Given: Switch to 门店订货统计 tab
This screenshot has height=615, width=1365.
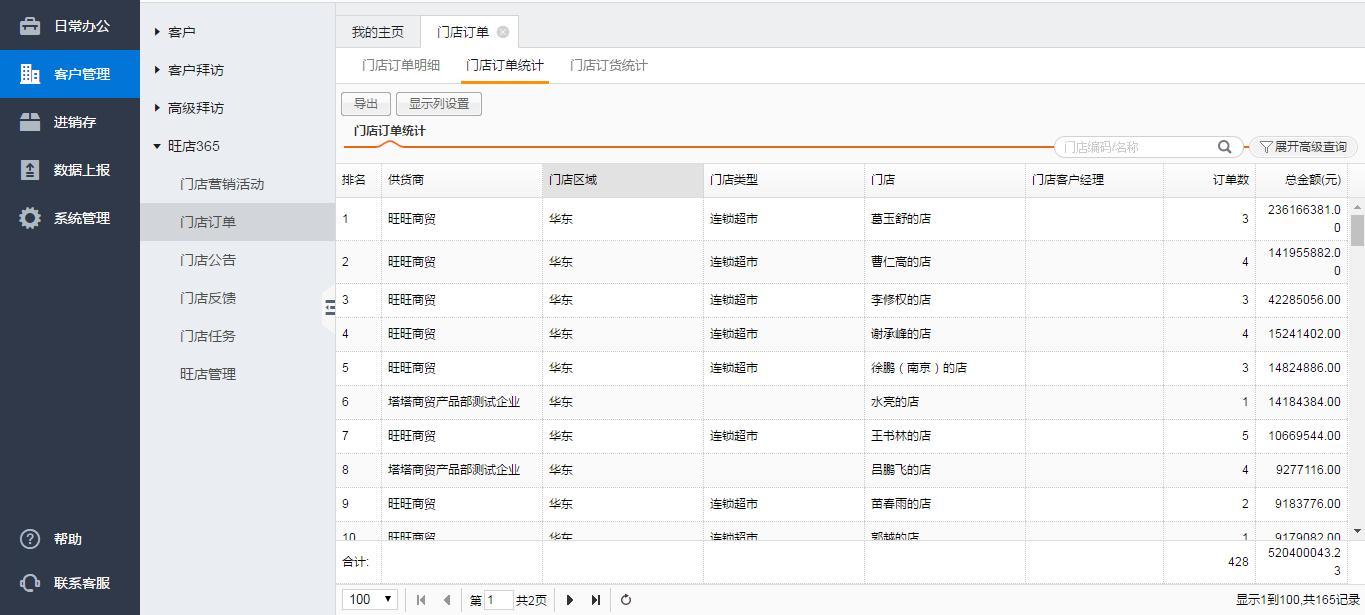Looking at the screenshot, I should [x=608, y=65].
